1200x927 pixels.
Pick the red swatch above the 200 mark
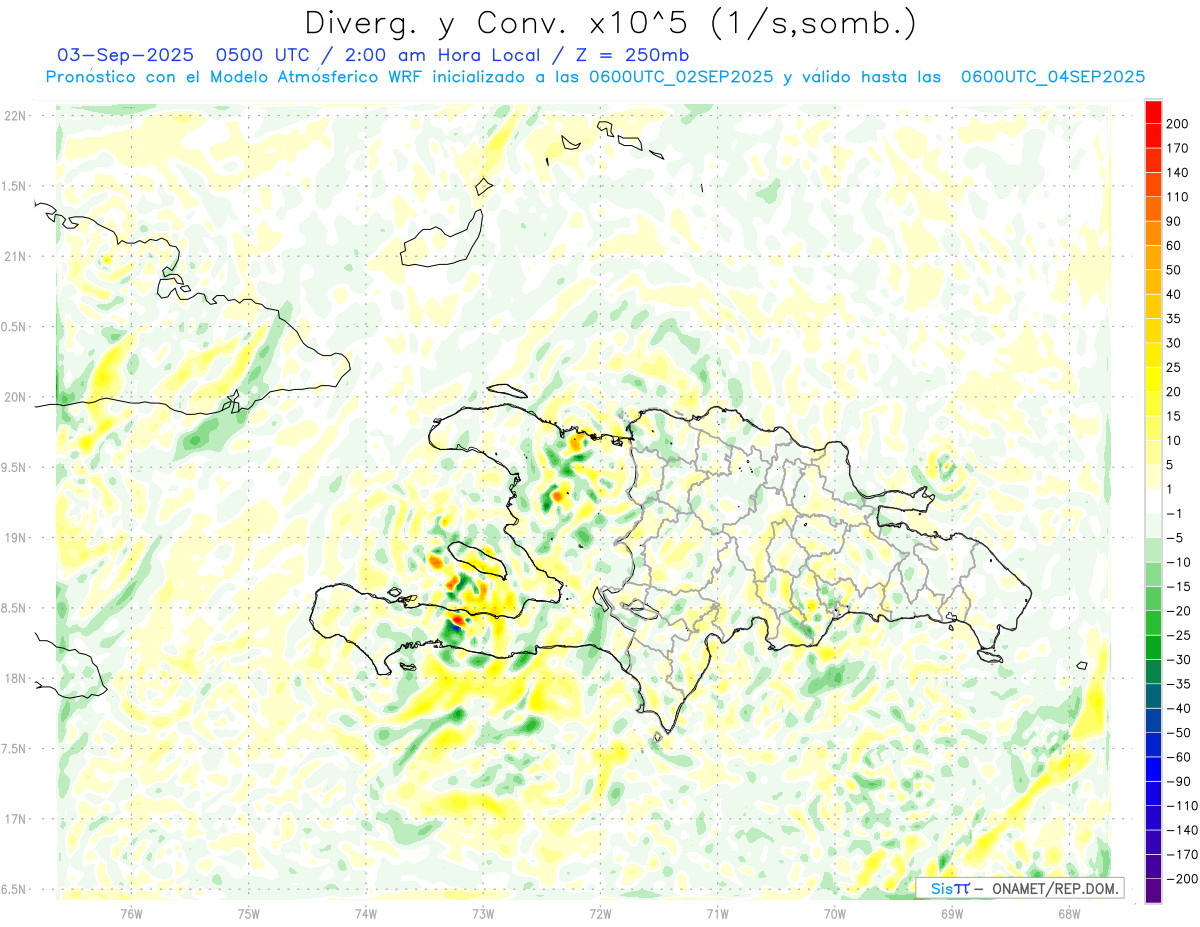point(1153,112)
